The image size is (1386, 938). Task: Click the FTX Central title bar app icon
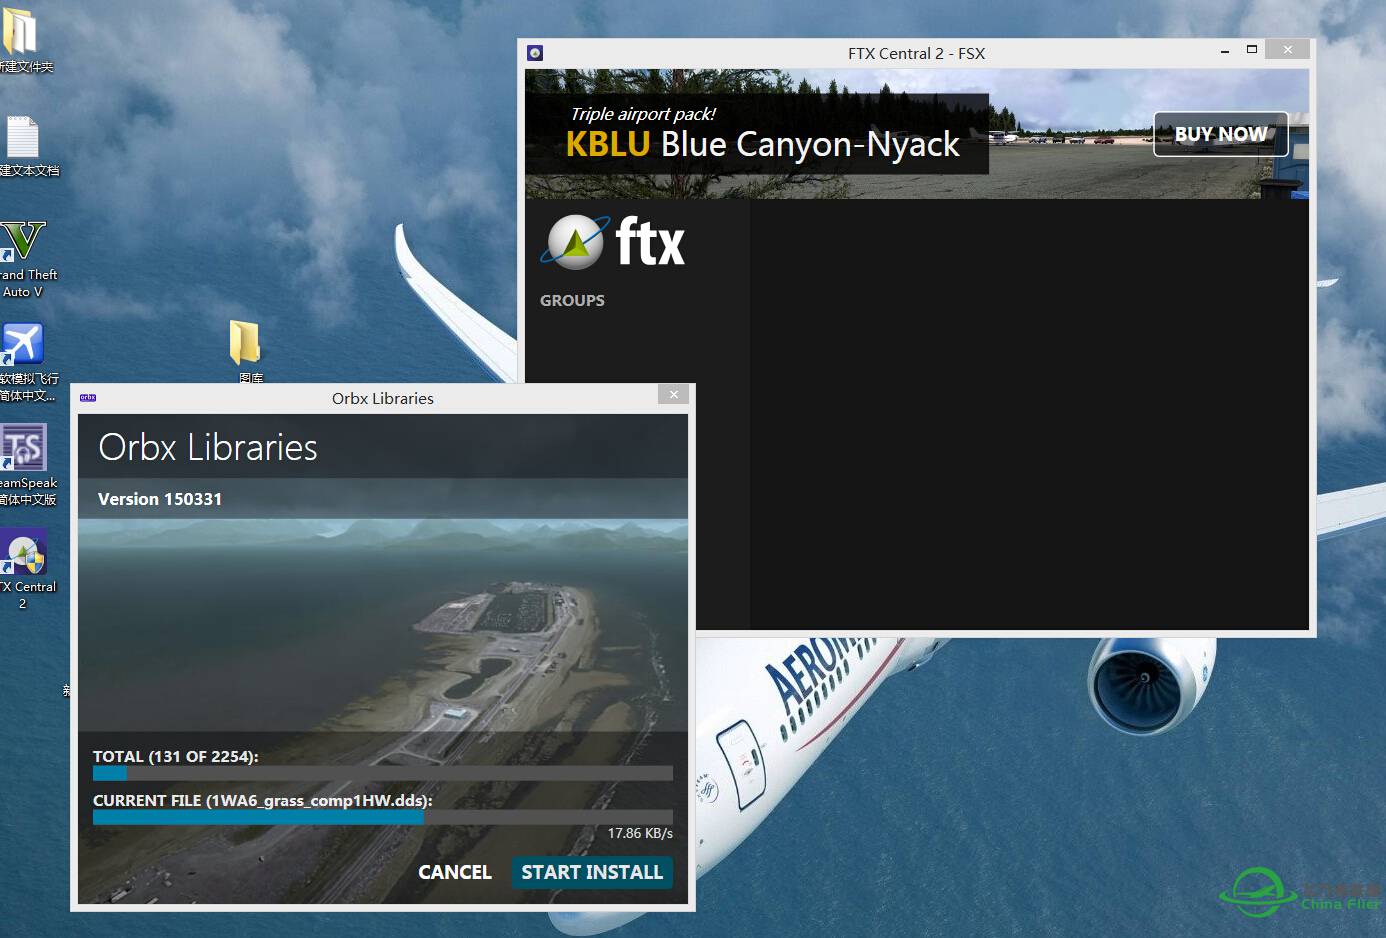(535, 53)
